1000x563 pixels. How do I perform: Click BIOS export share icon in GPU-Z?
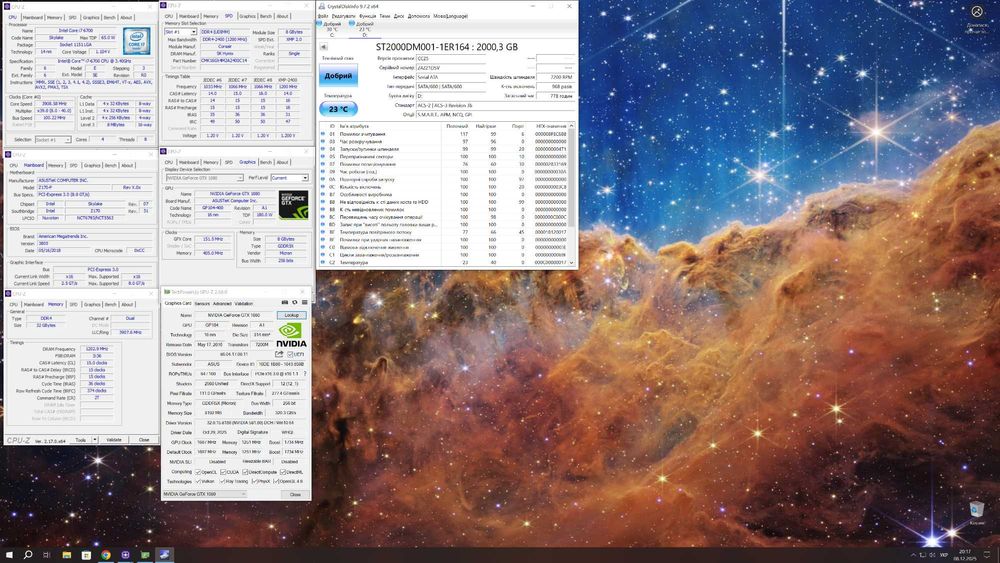click(x=279, y=355)
